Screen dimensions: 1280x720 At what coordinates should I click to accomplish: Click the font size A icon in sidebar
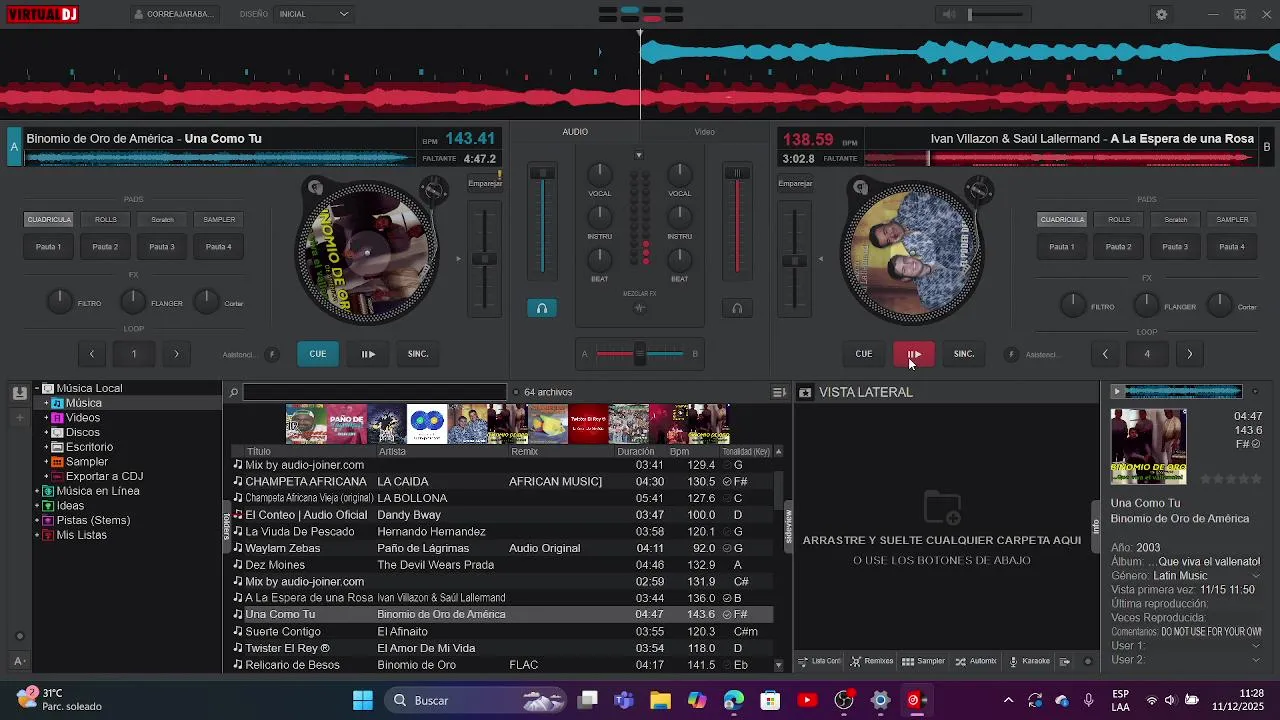coord(19,661)
